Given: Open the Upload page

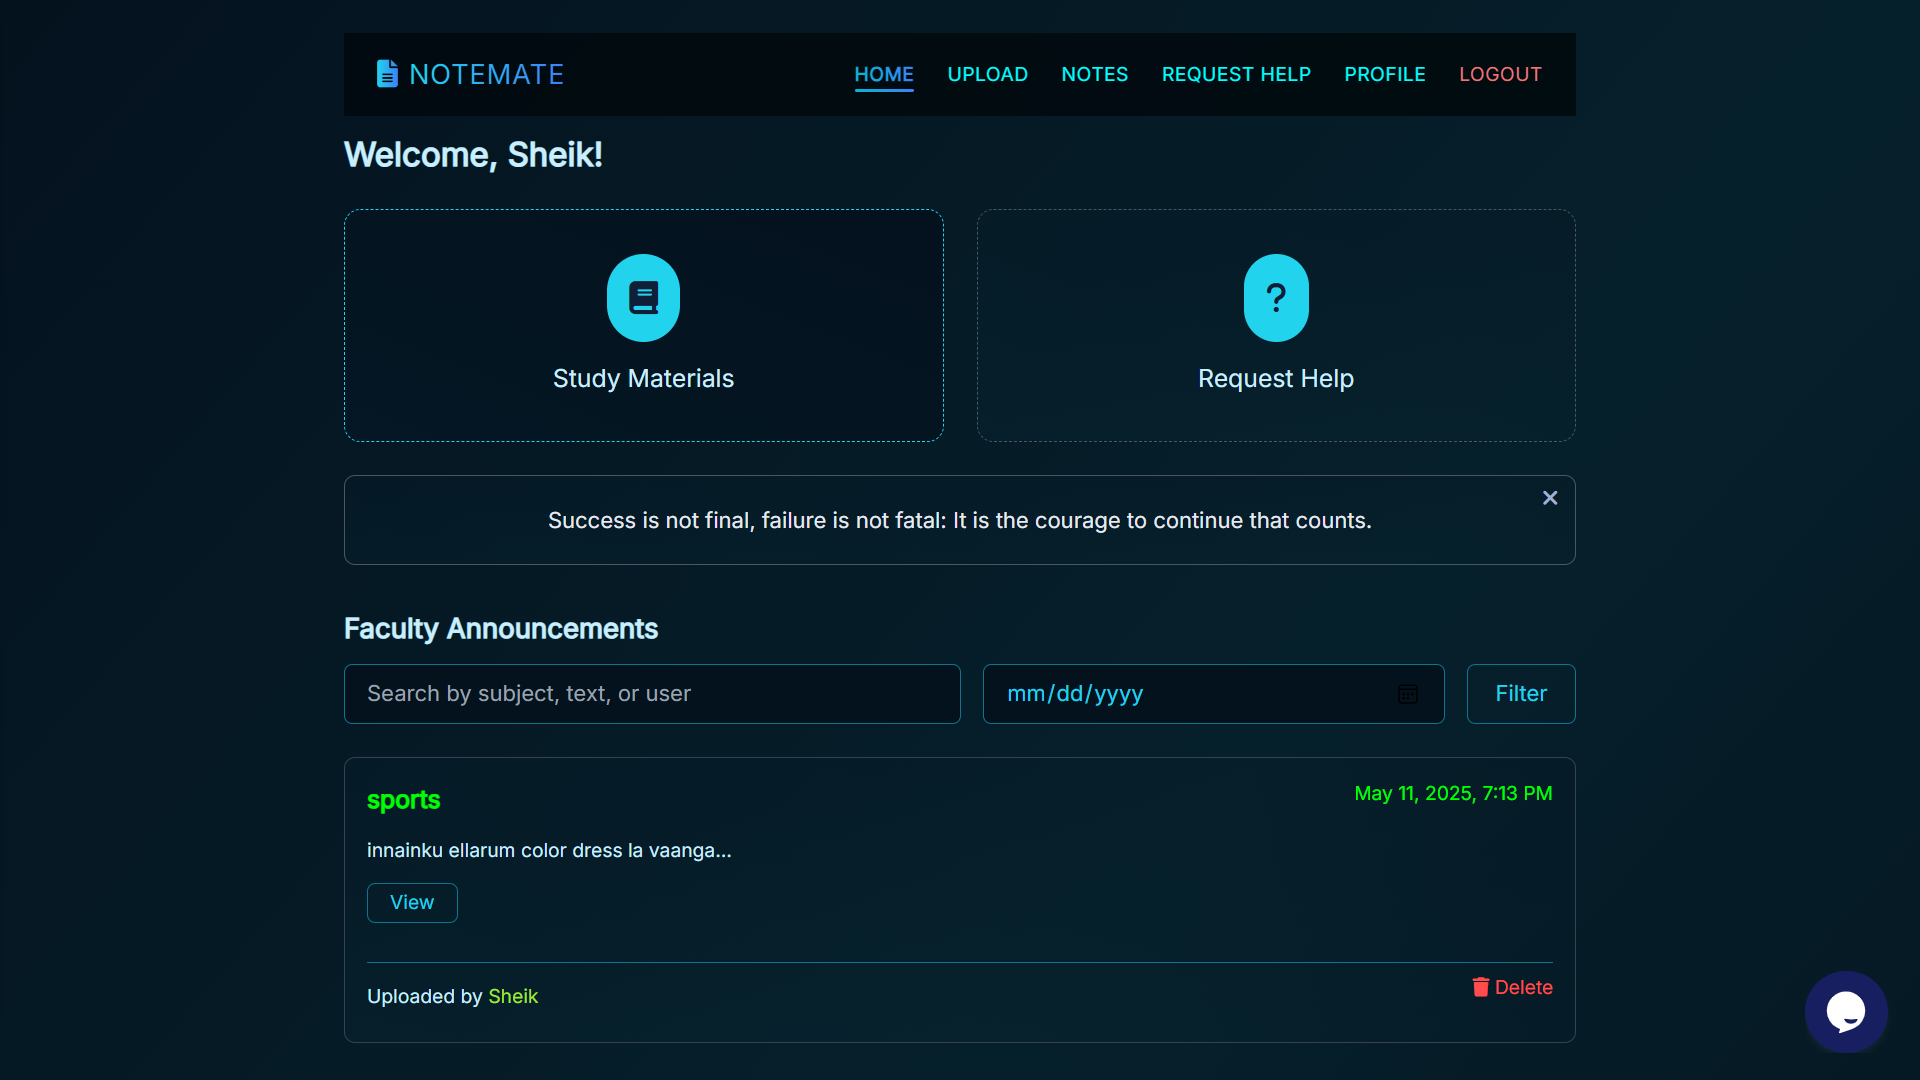Looking at the screenshot, I should pyautogui.click(x=987, y=75).
